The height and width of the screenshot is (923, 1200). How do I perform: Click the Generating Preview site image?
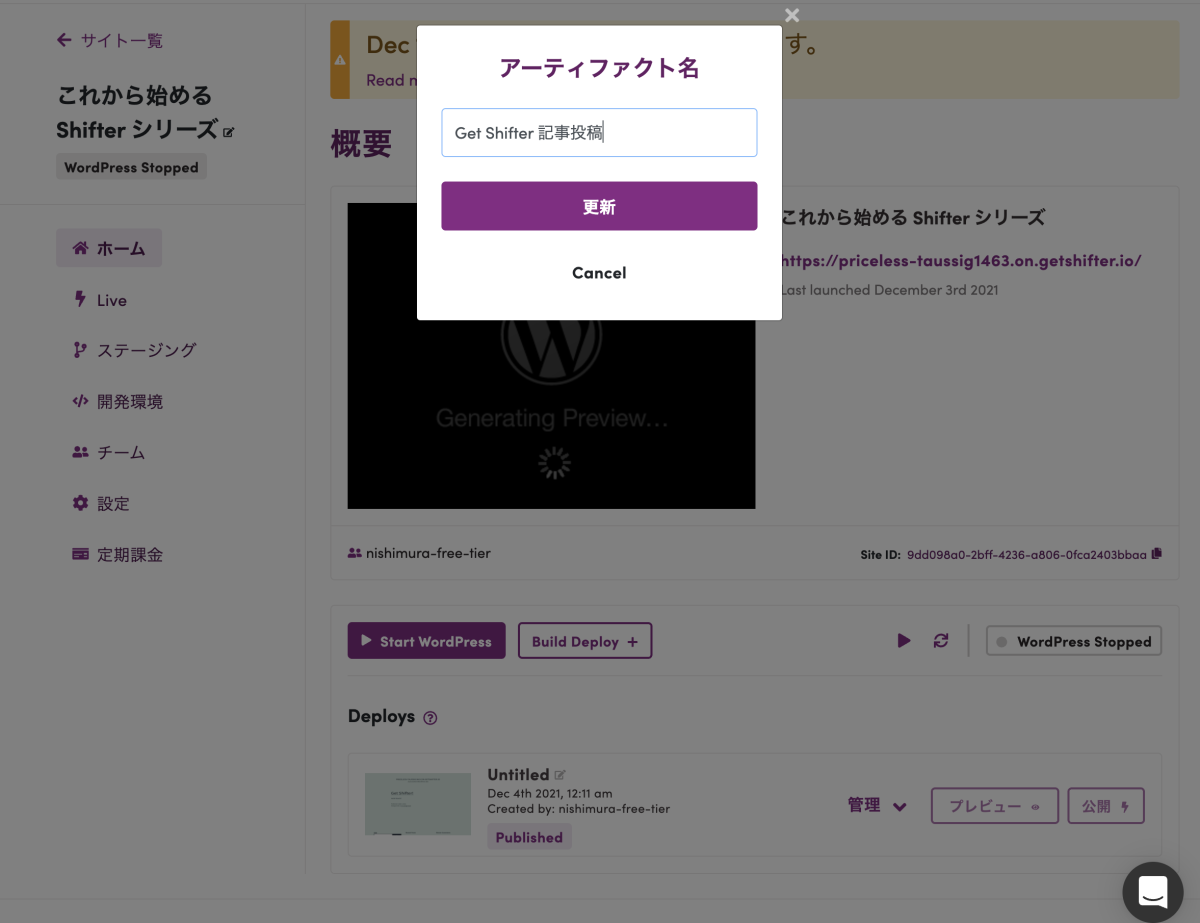point(552,355)
